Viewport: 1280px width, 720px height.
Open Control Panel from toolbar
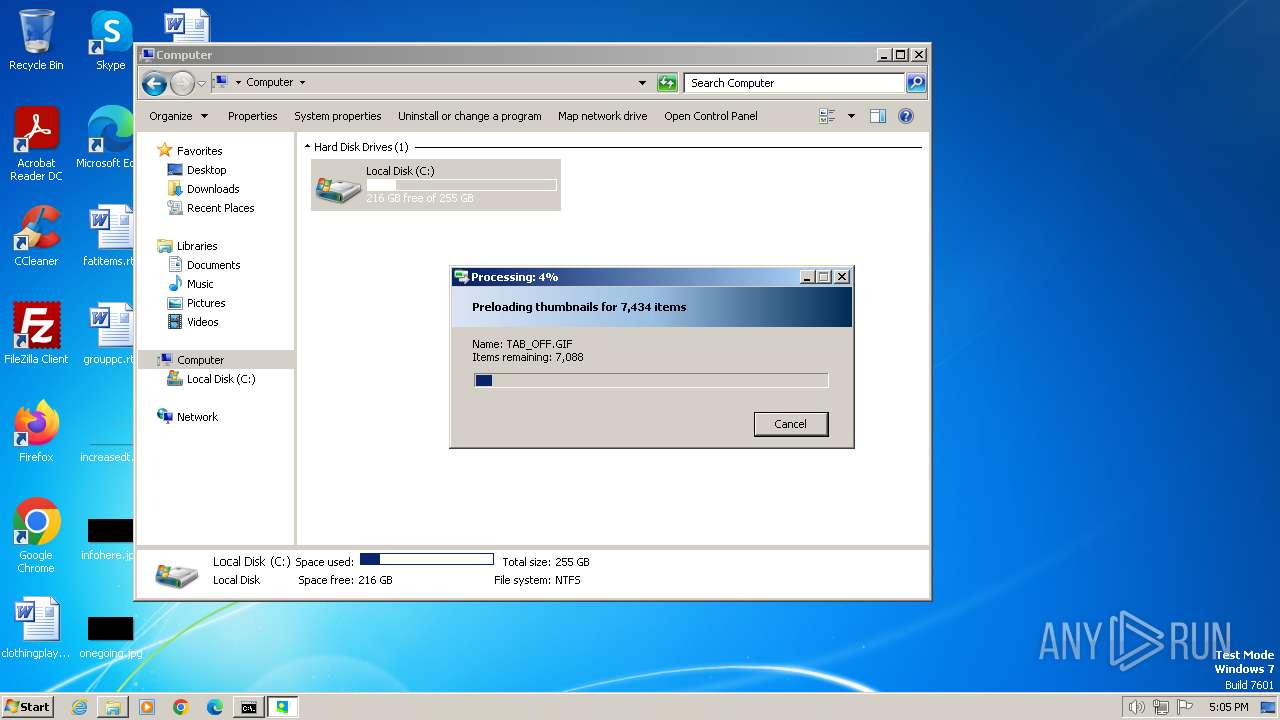click(x=711, y=116)
